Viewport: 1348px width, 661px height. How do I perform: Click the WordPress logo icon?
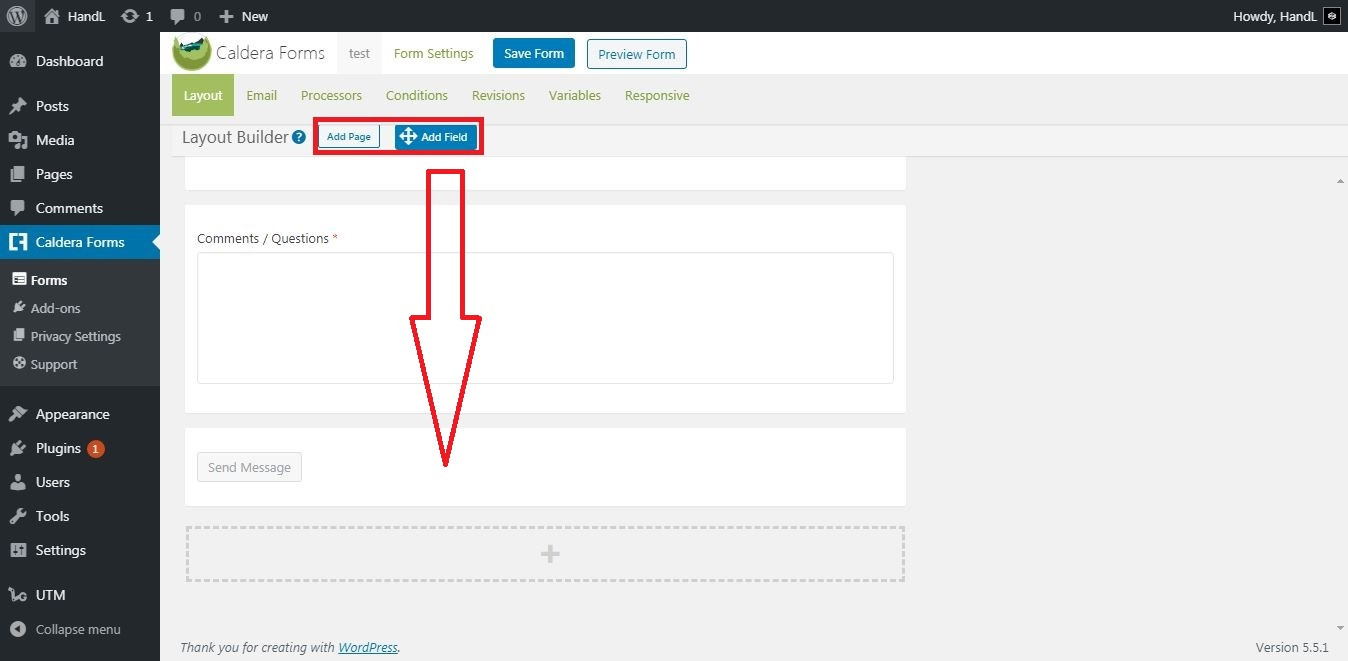coord(17,16)
